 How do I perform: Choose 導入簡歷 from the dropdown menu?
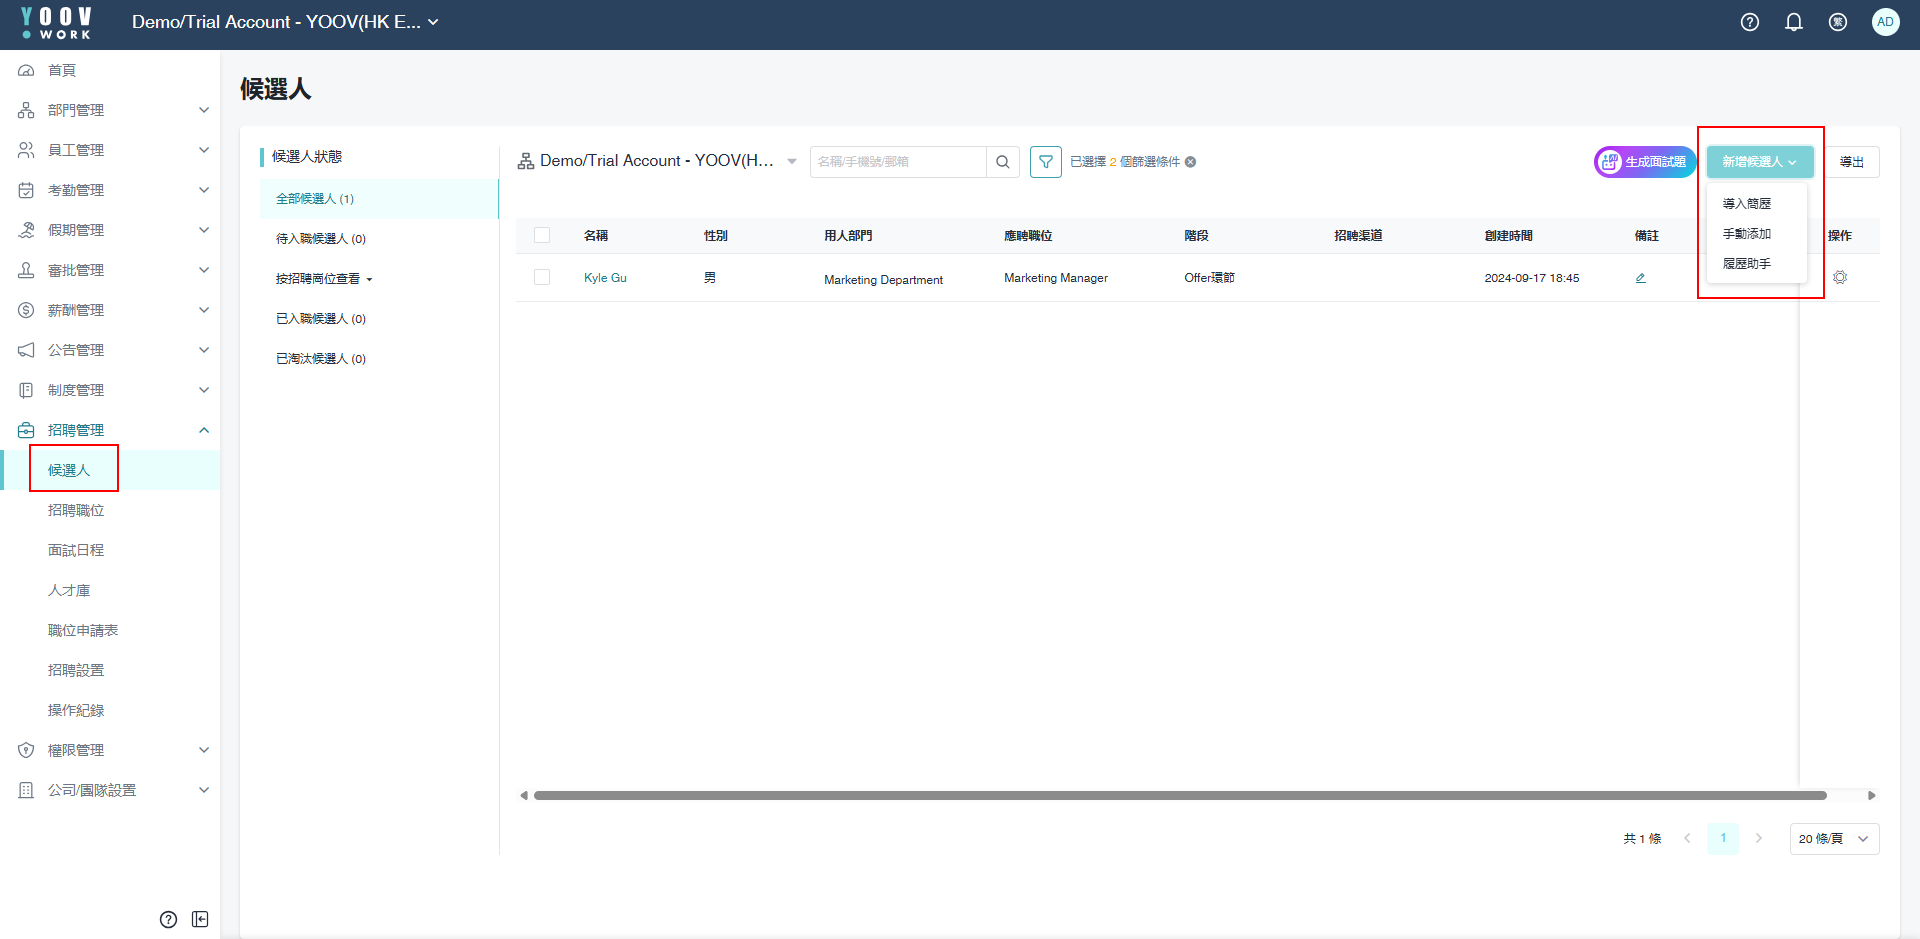(x=1746, y=204)
